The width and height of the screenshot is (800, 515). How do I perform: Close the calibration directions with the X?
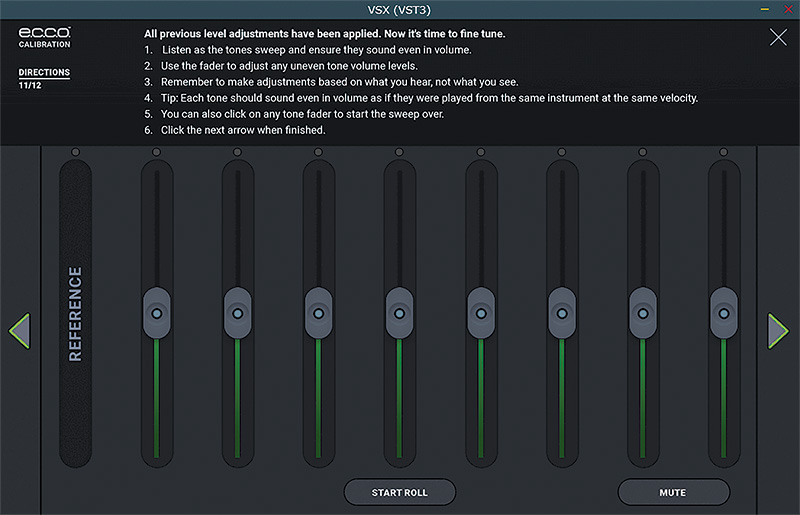click(x=778, y=37)
